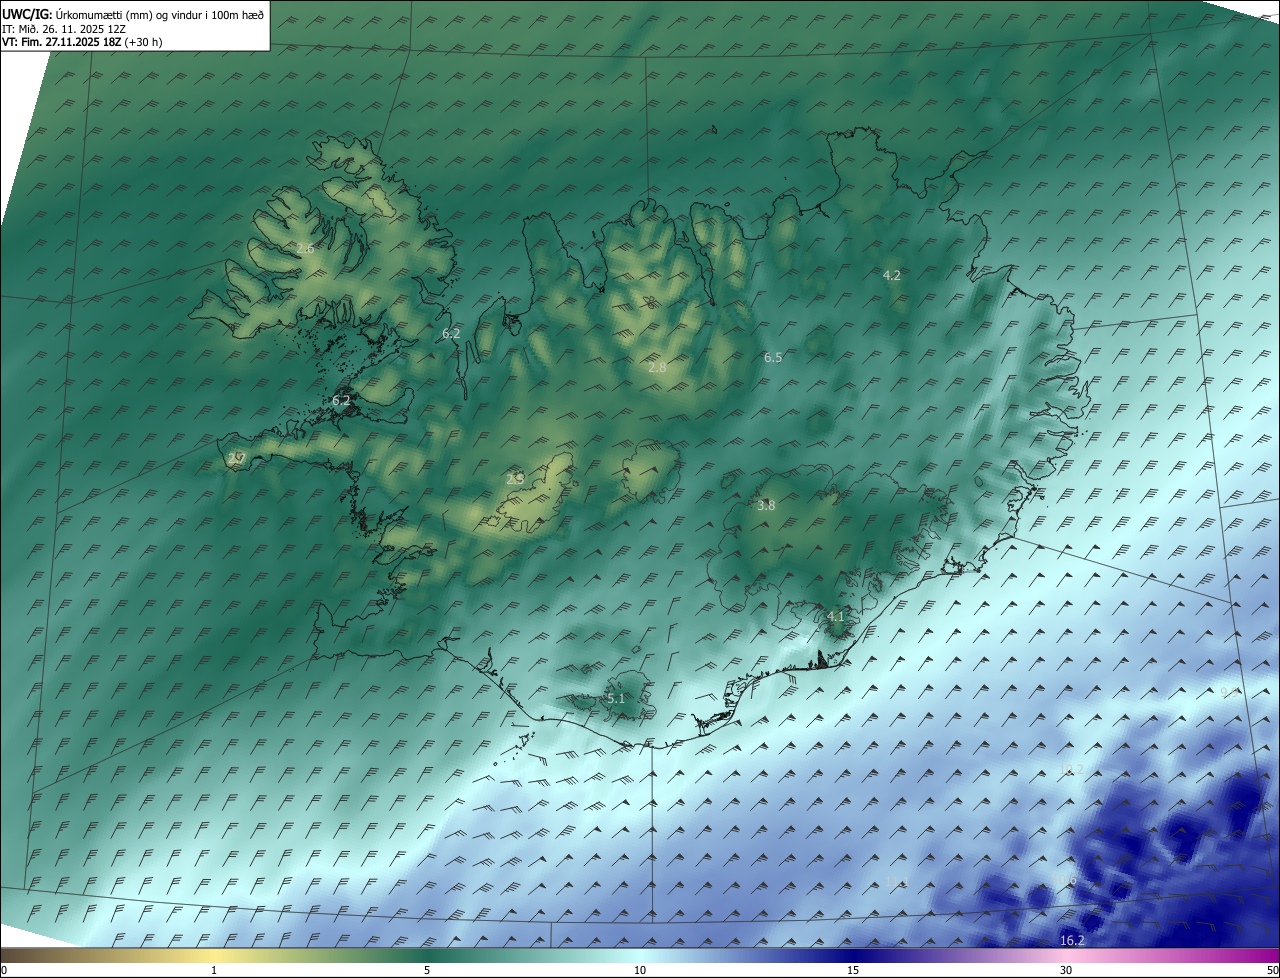1280x978 pixels.
Task: Click the 15 tick on the color scale
Action: click(853, 970)
